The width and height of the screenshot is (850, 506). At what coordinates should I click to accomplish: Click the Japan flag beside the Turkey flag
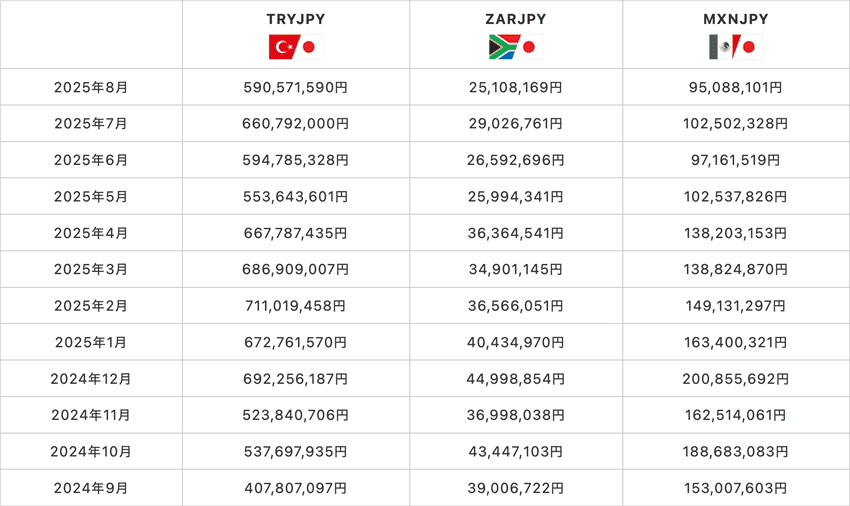tap(309, 46)
